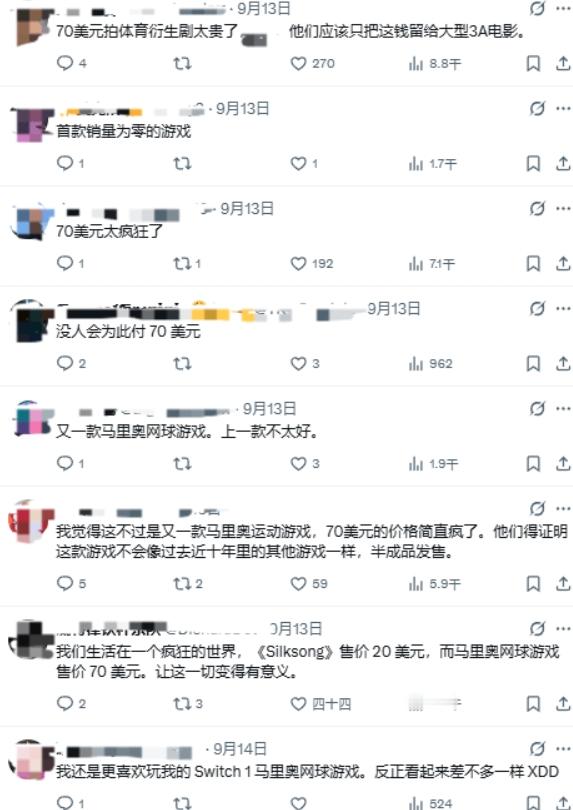Open three-dot menu on 70美元太疯狂了 tweet
Viewport: 573px width, 810px height.
pyautogui.click(x=563, y=209)
